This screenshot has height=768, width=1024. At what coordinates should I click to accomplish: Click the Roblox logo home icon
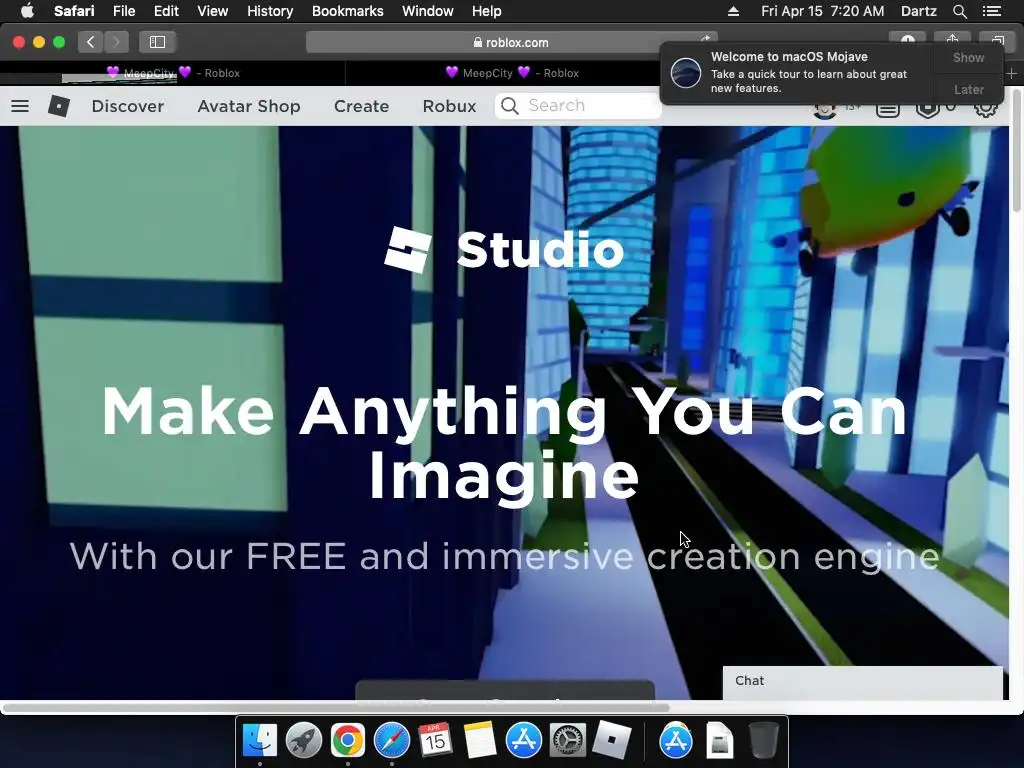[59, 106]
